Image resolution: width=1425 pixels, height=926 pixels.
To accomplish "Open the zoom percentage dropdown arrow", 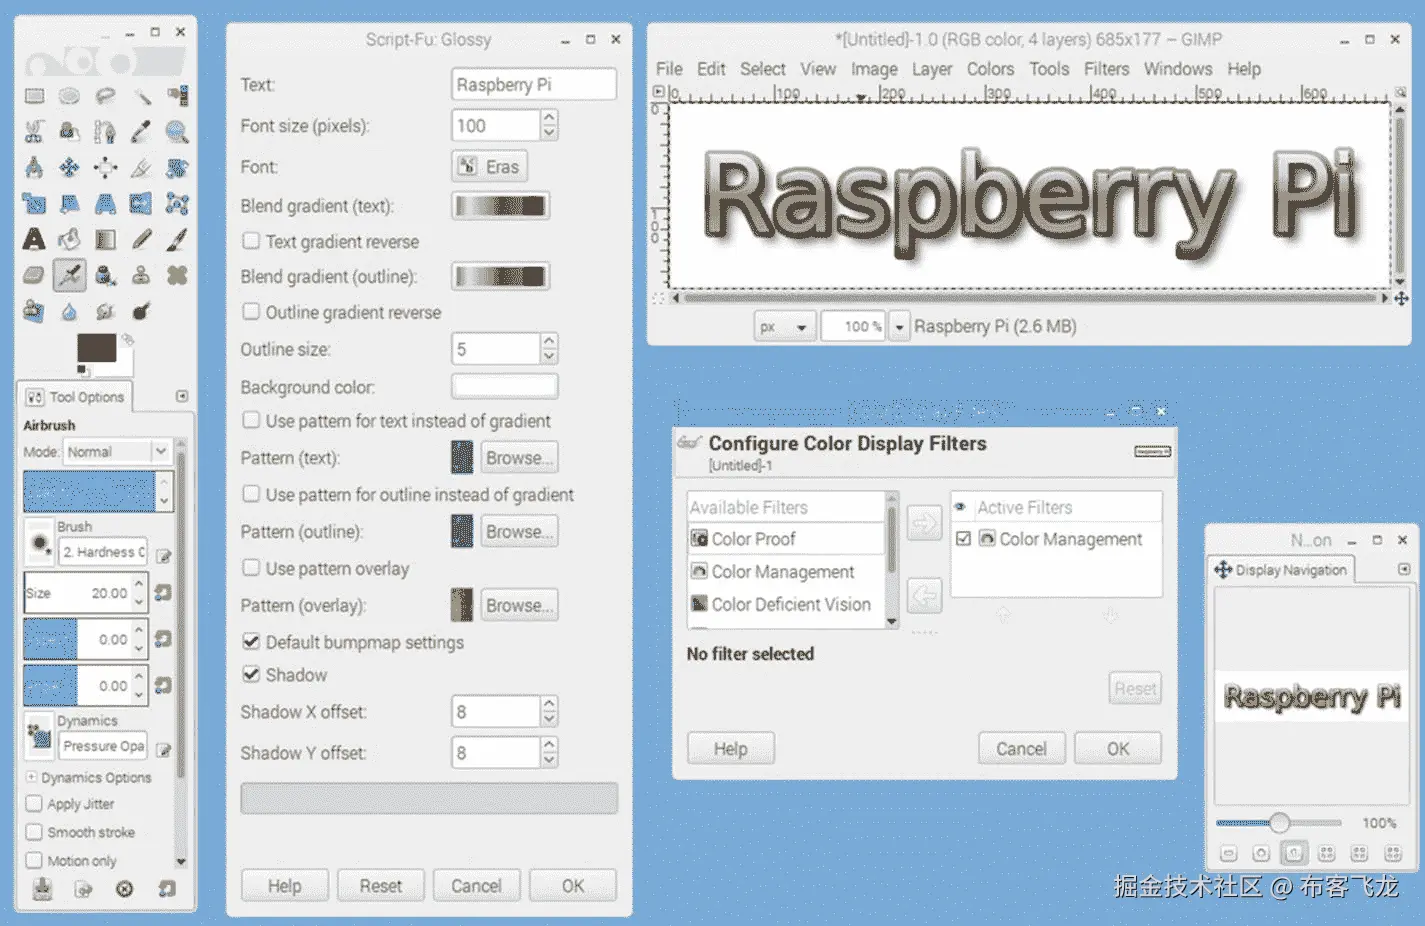I will click(898, 327).
